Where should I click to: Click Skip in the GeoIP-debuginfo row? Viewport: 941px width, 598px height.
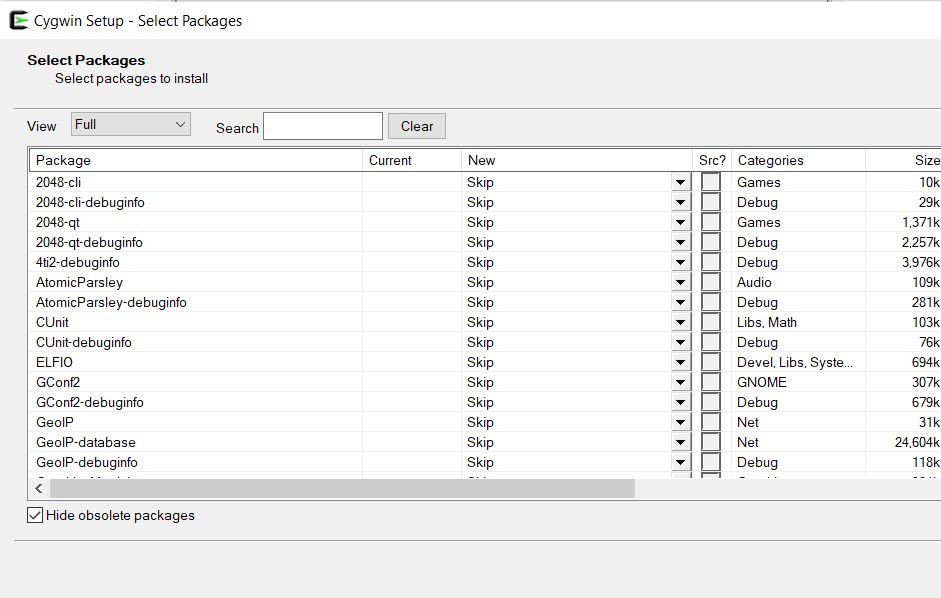480,462
